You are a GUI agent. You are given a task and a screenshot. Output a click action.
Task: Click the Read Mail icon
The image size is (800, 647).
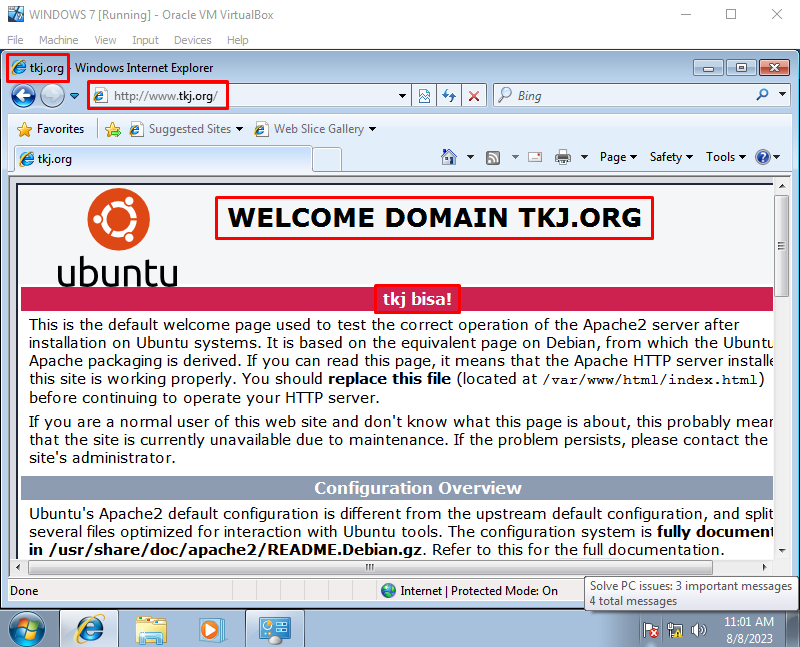point(535,157)
